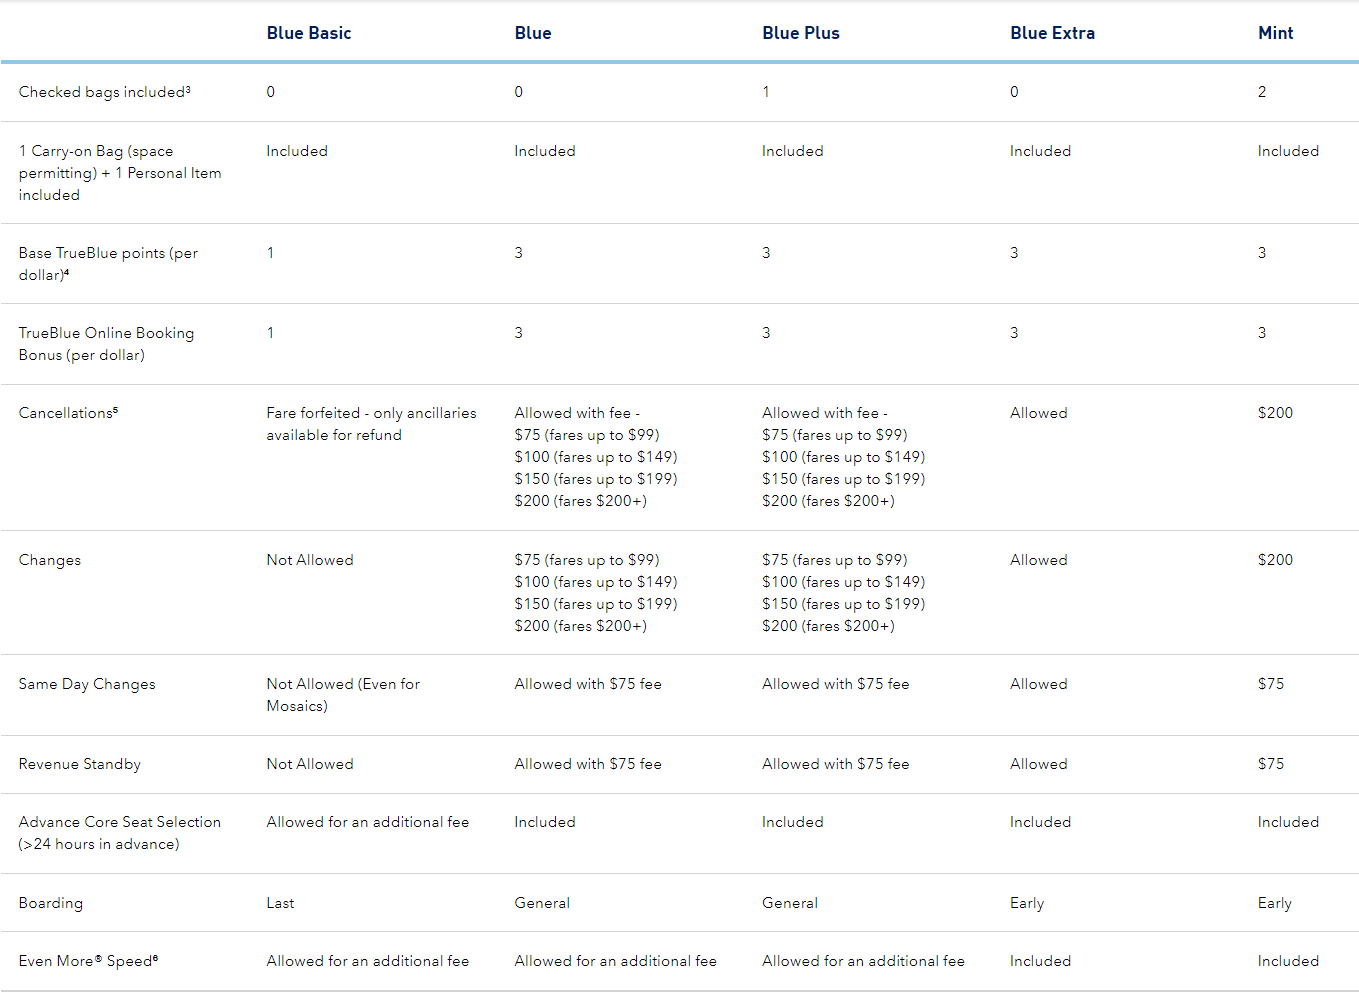Click Mint '$200' in Cancellations row
The height and width of the screenshot is (997, 1359).
click(1275, 413)
